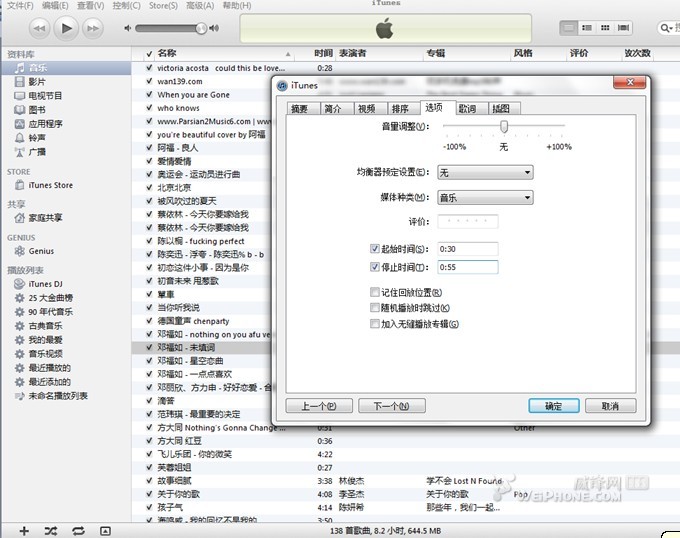The height and width of the screenshot is (538, 680).
Task: Switch to 歌词 tab
Action: pos(472,108)
